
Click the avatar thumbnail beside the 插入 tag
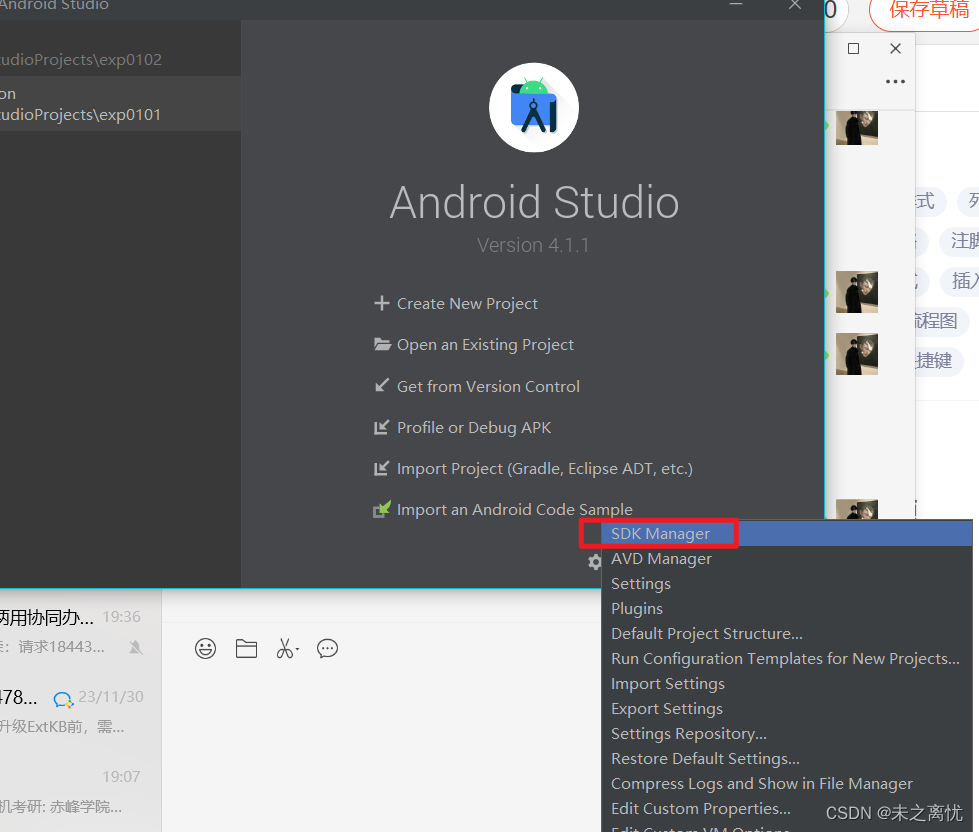coord(857,291)
